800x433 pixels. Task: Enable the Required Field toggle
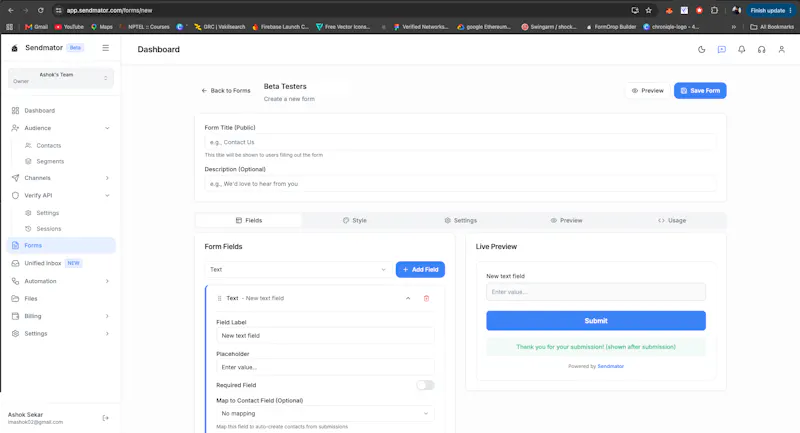click(x=425, y=385)
